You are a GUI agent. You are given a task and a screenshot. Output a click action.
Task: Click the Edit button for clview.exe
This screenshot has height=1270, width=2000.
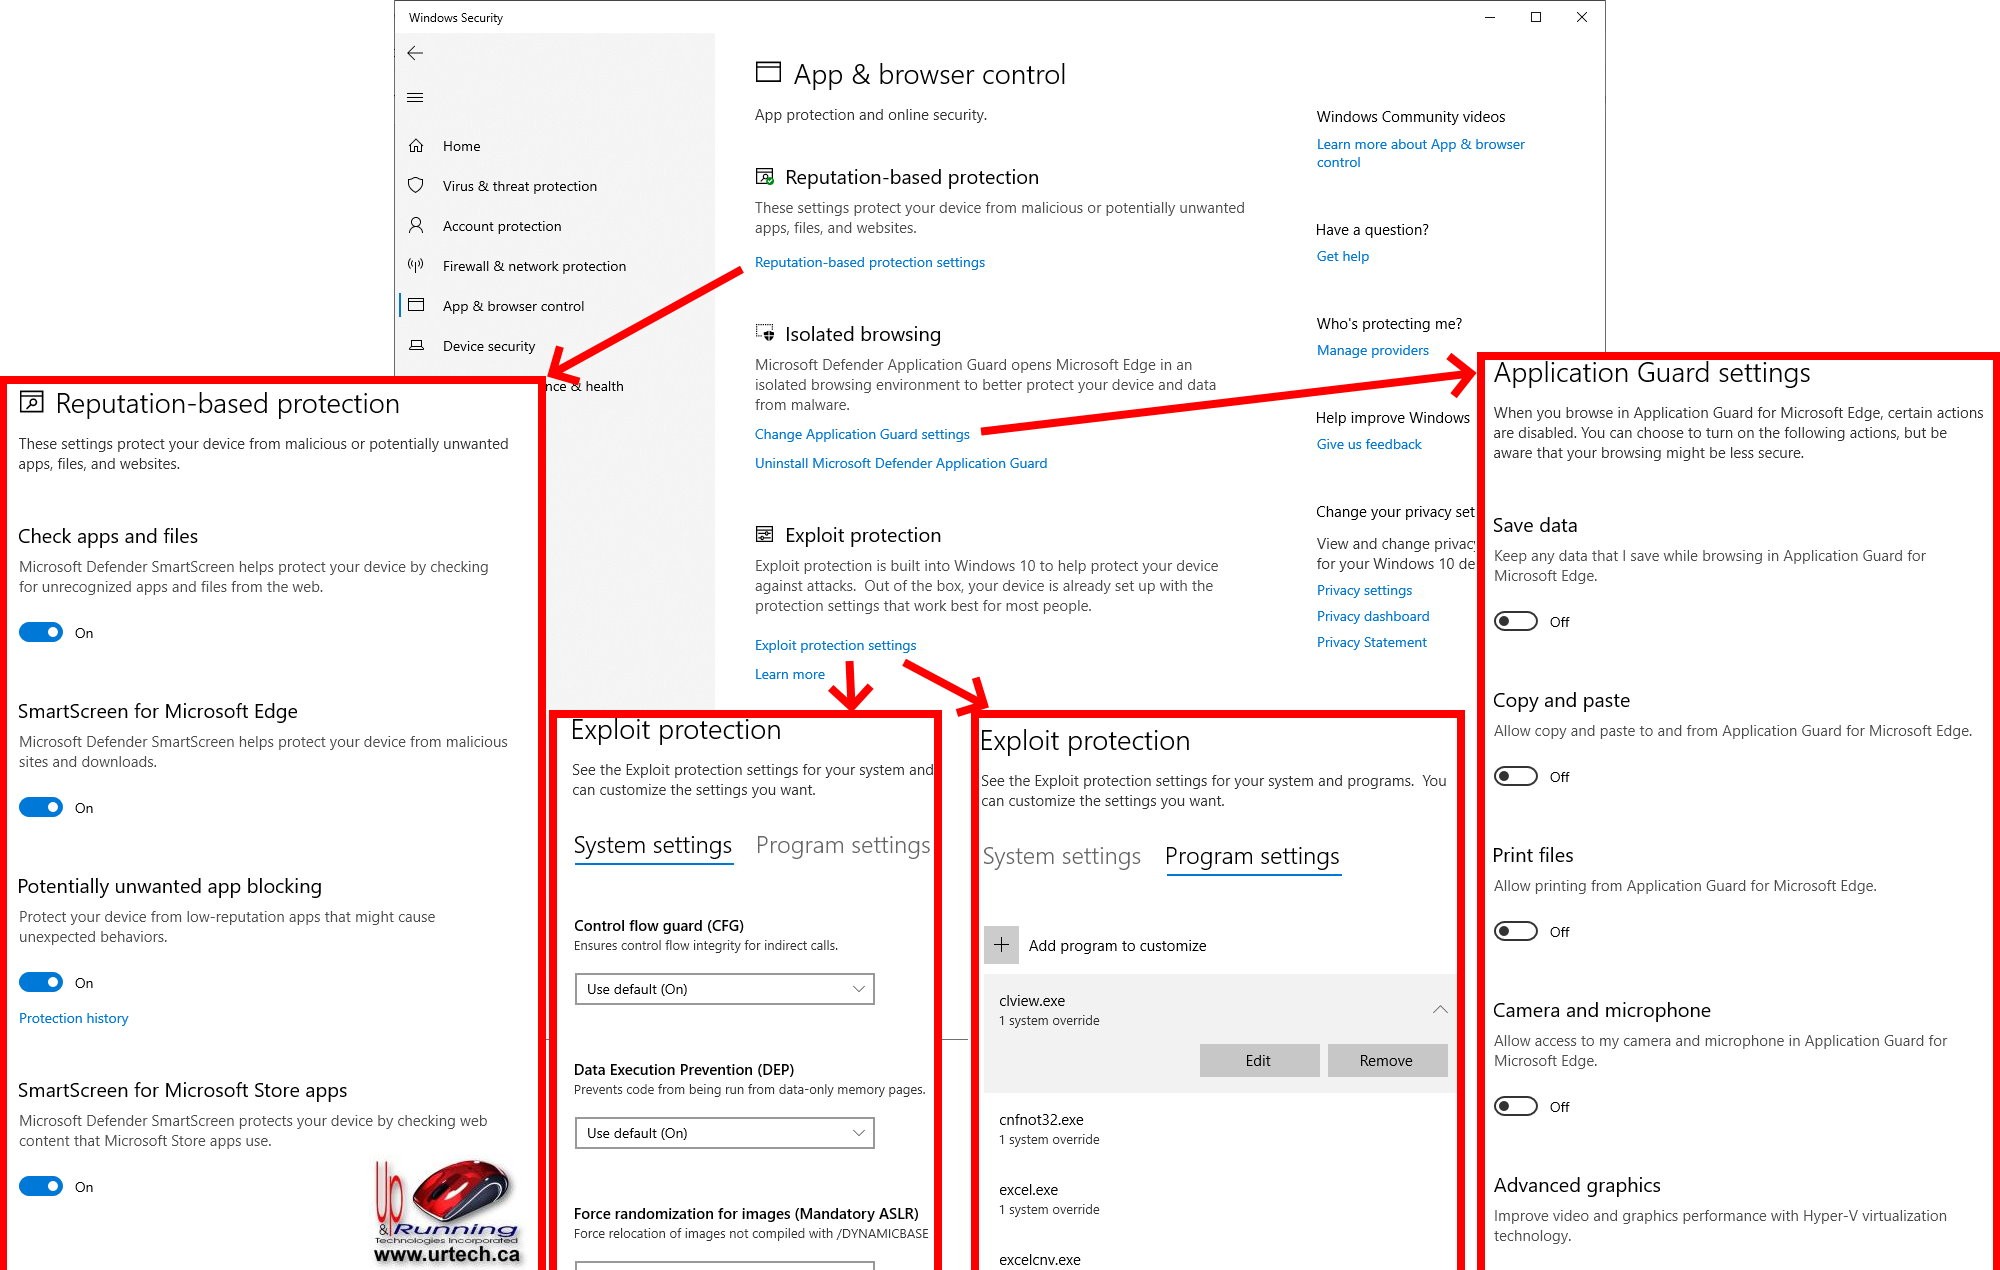click(x=1259, y=1061)
